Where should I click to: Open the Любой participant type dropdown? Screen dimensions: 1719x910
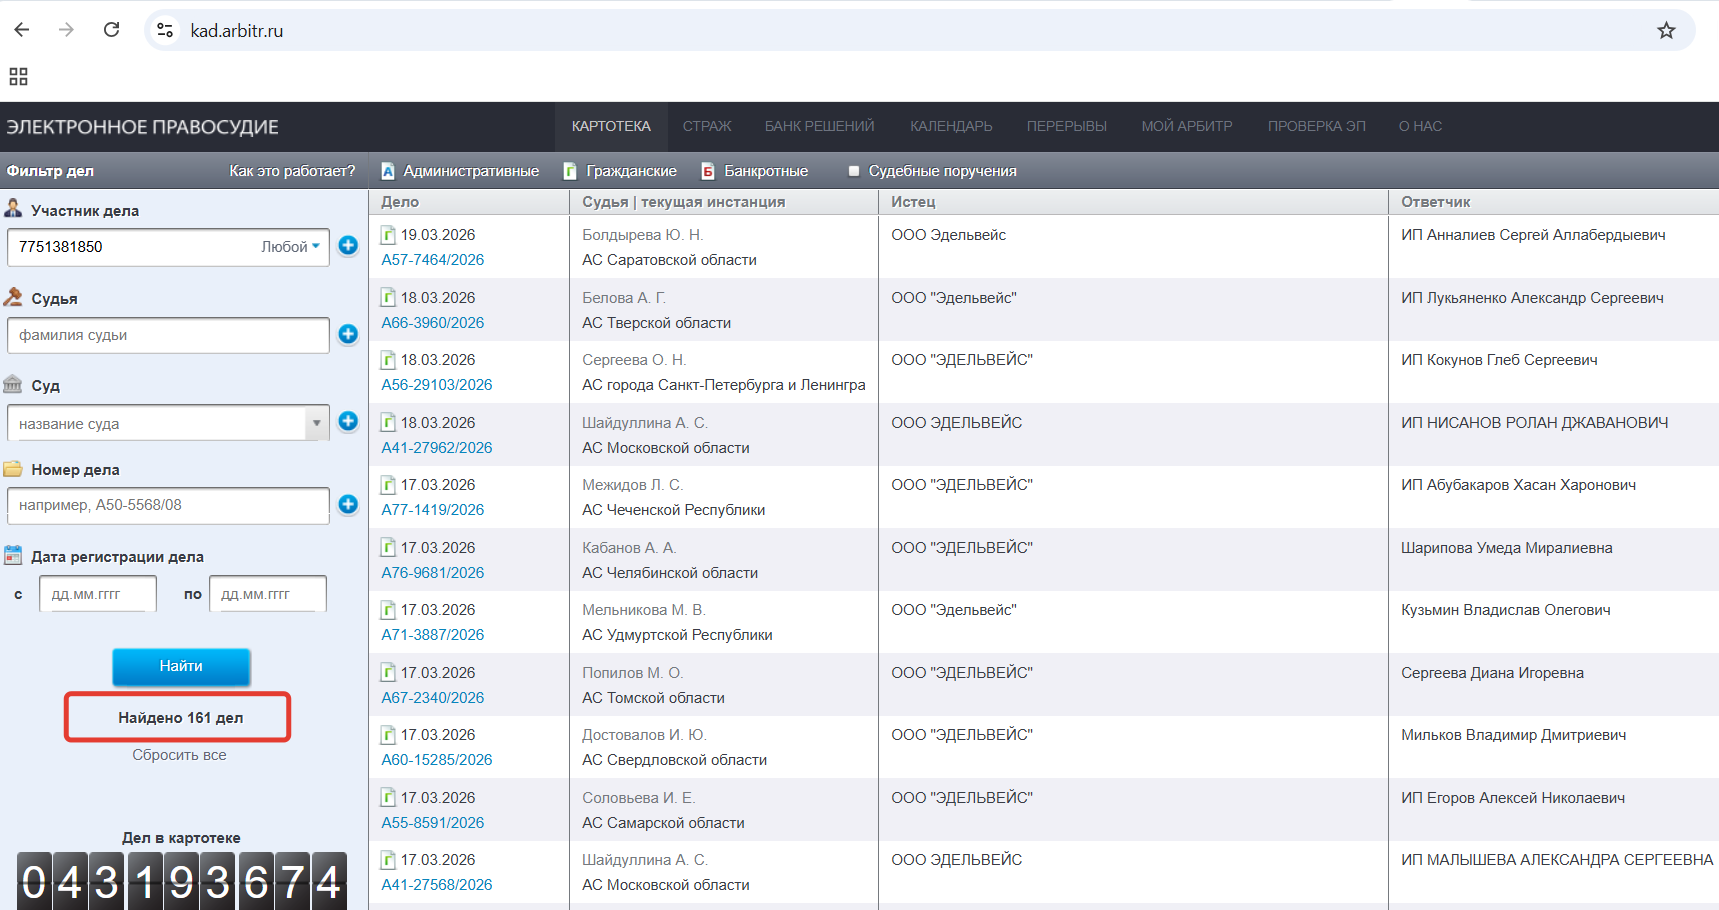click(291, 247)
